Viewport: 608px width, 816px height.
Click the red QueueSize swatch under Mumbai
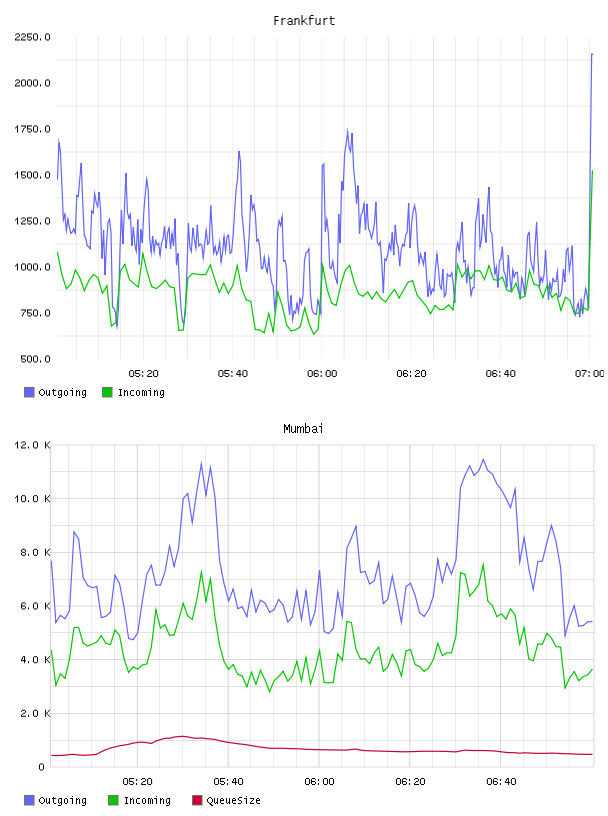pyautogui.click(x=197, y=800)
